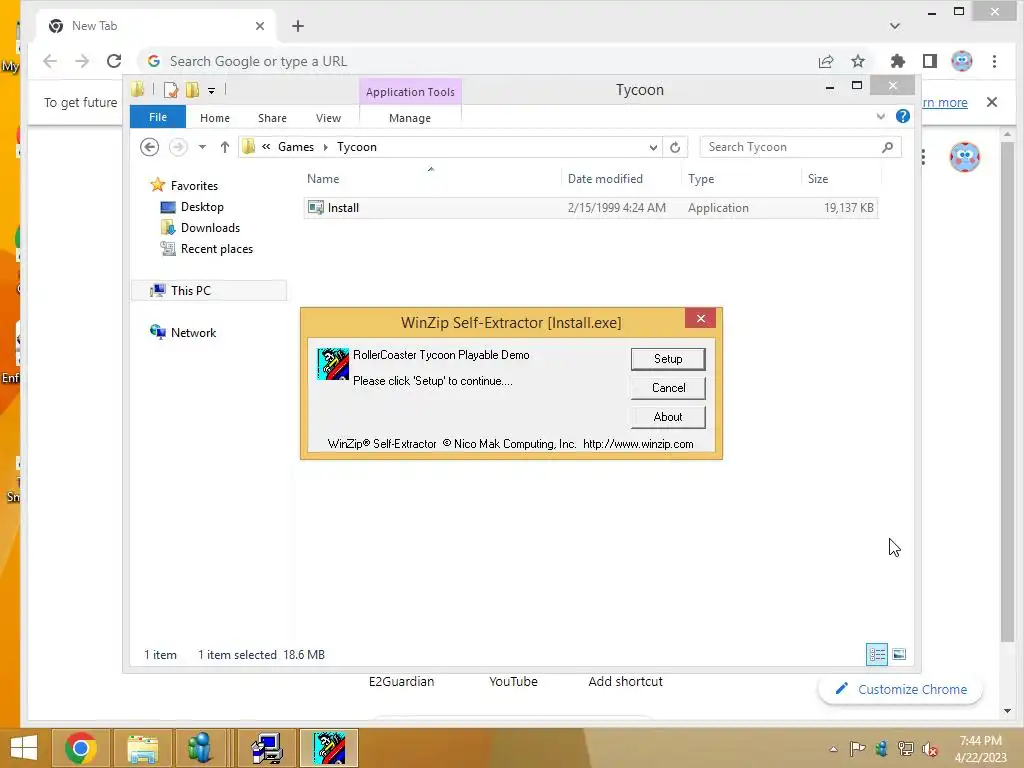Expand the address bar history dropdown
Viewport: 1024px width, 768px height.
coord(652,148)
